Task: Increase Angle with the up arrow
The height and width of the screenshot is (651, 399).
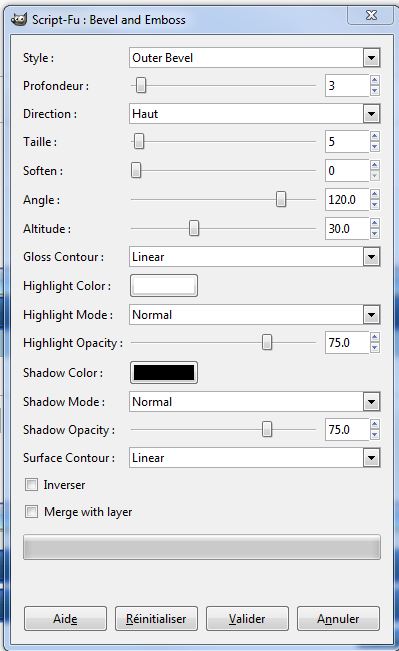Action: pos(375,195)
